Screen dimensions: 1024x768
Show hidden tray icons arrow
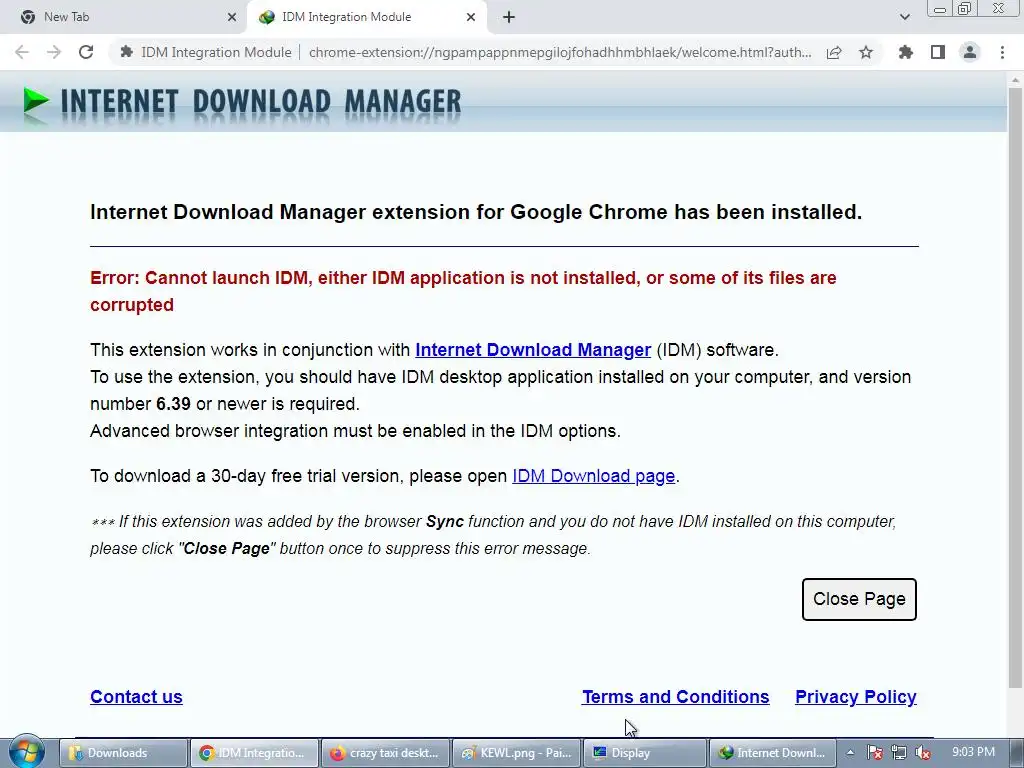[x=850, y=753]
